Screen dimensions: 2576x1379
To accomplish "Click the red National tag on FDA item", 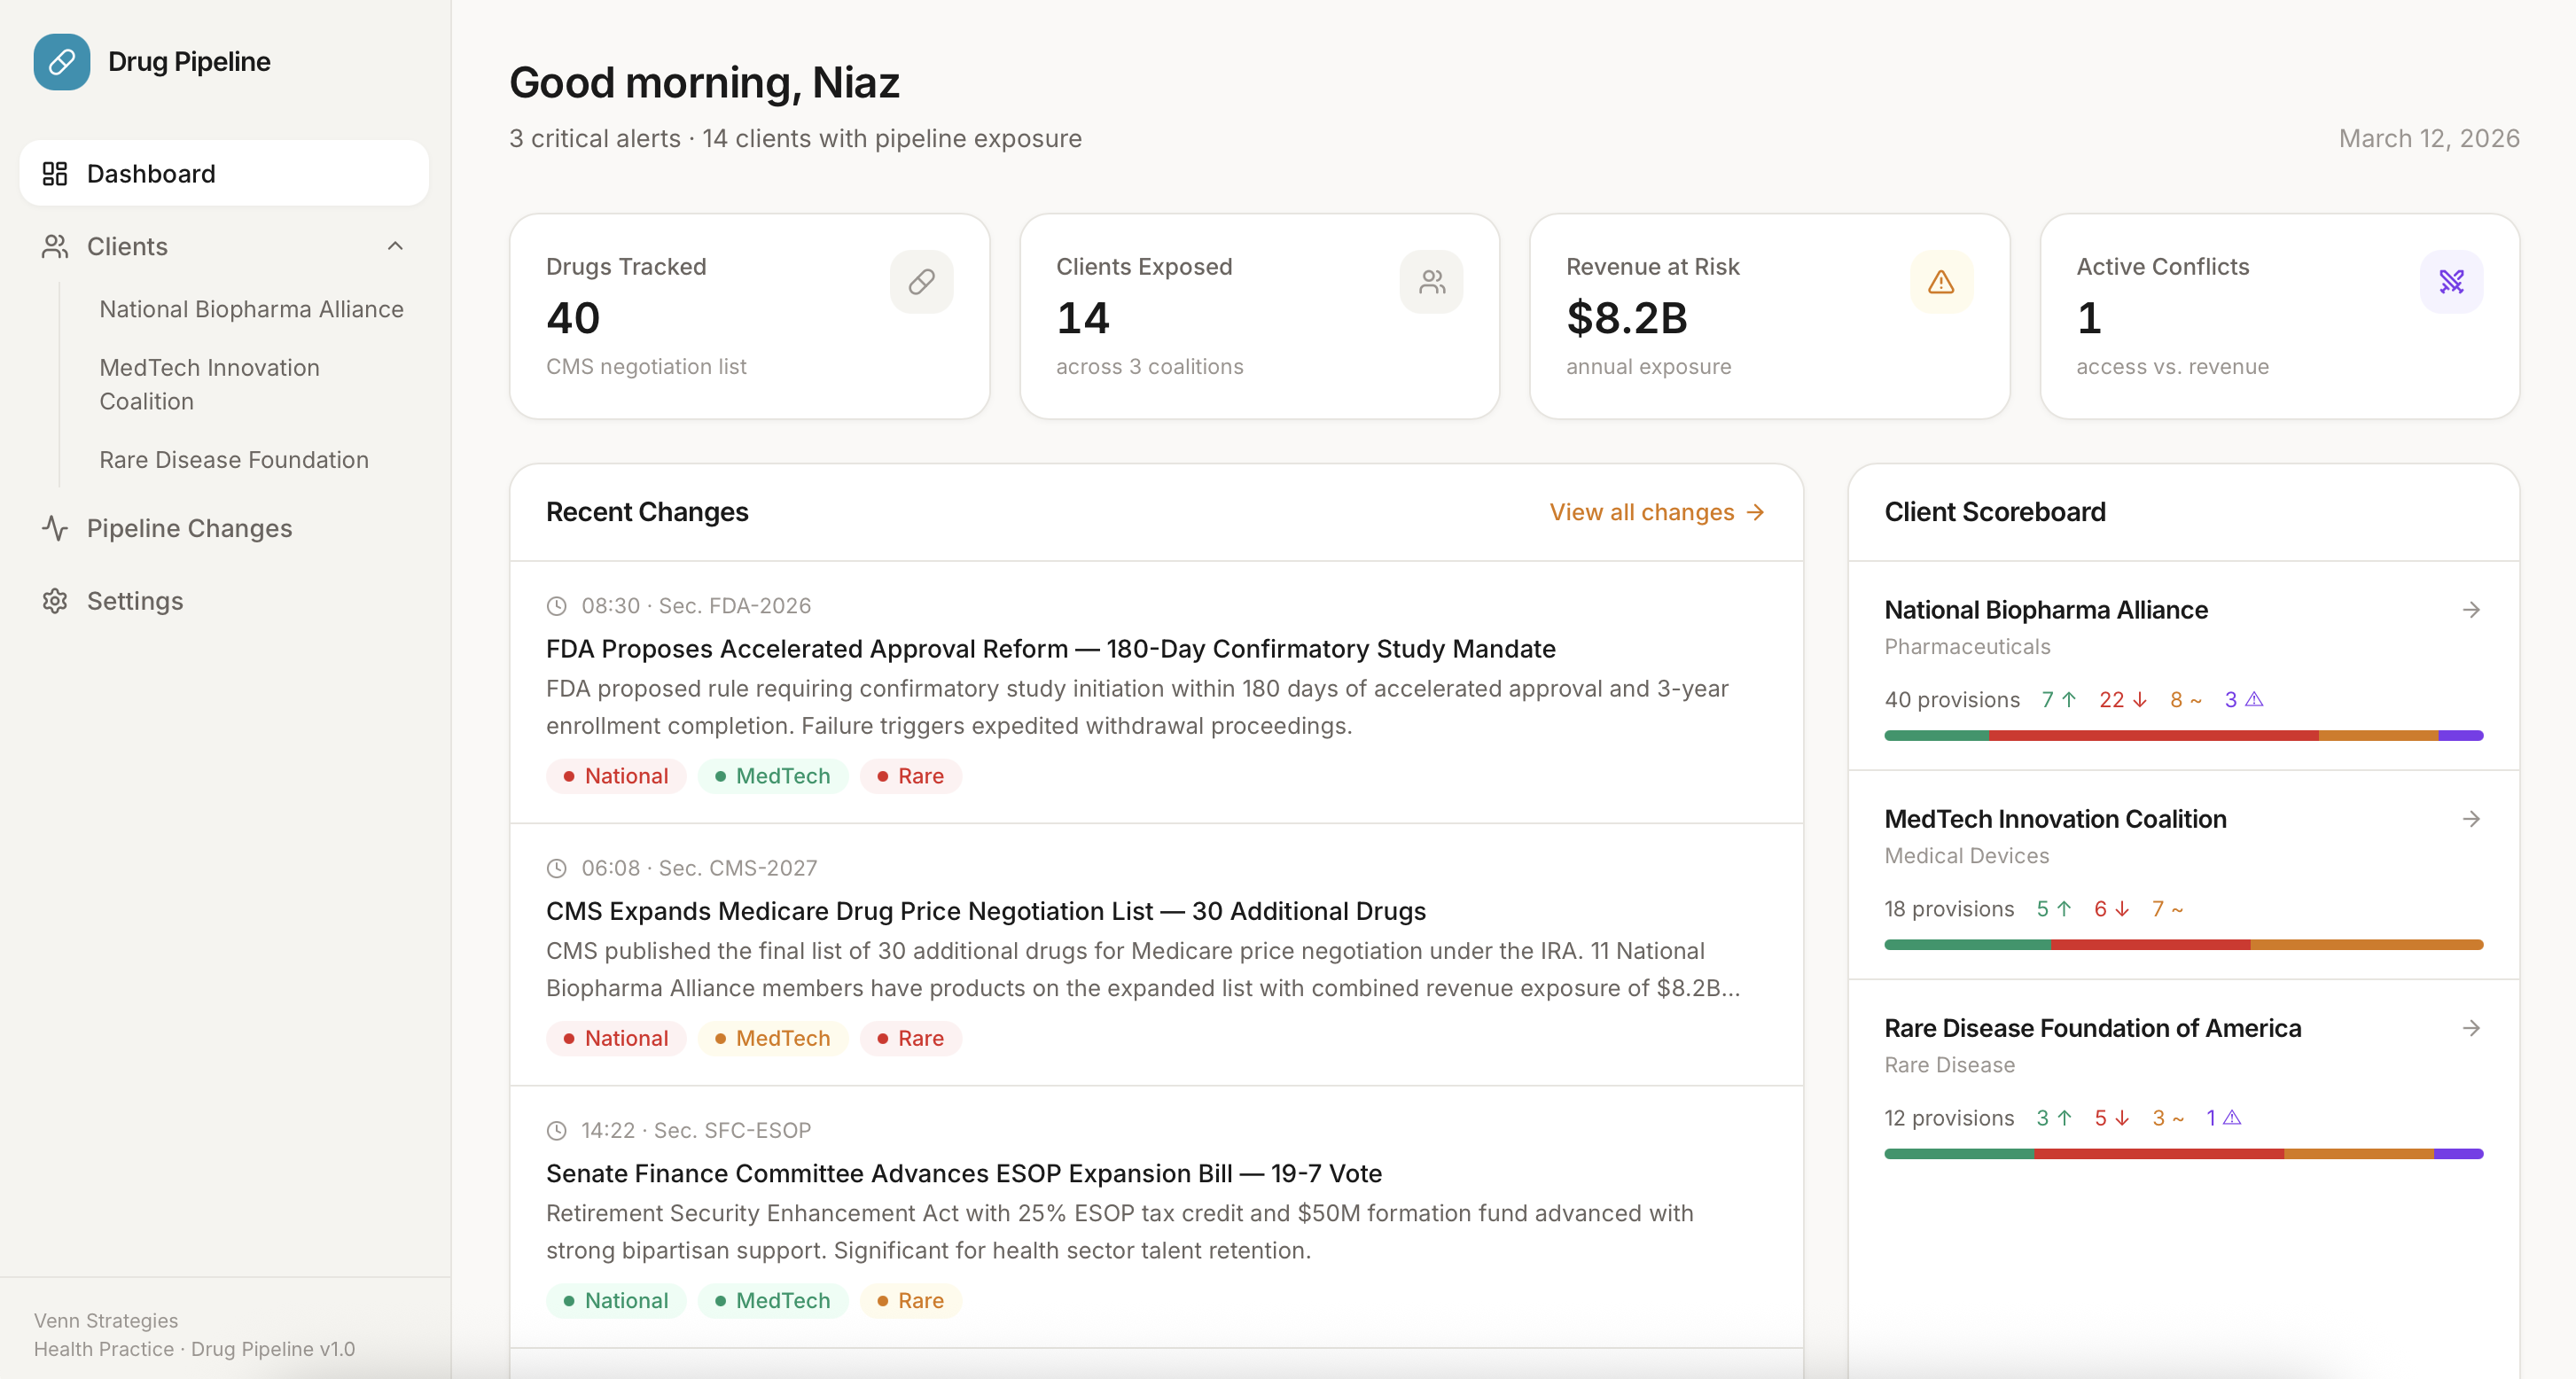I will 616,776.
